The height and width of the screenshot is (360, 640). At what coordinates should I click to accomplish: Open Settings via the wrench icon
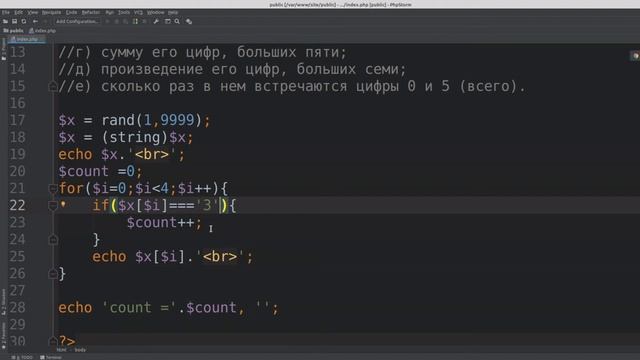click(156, 21)
